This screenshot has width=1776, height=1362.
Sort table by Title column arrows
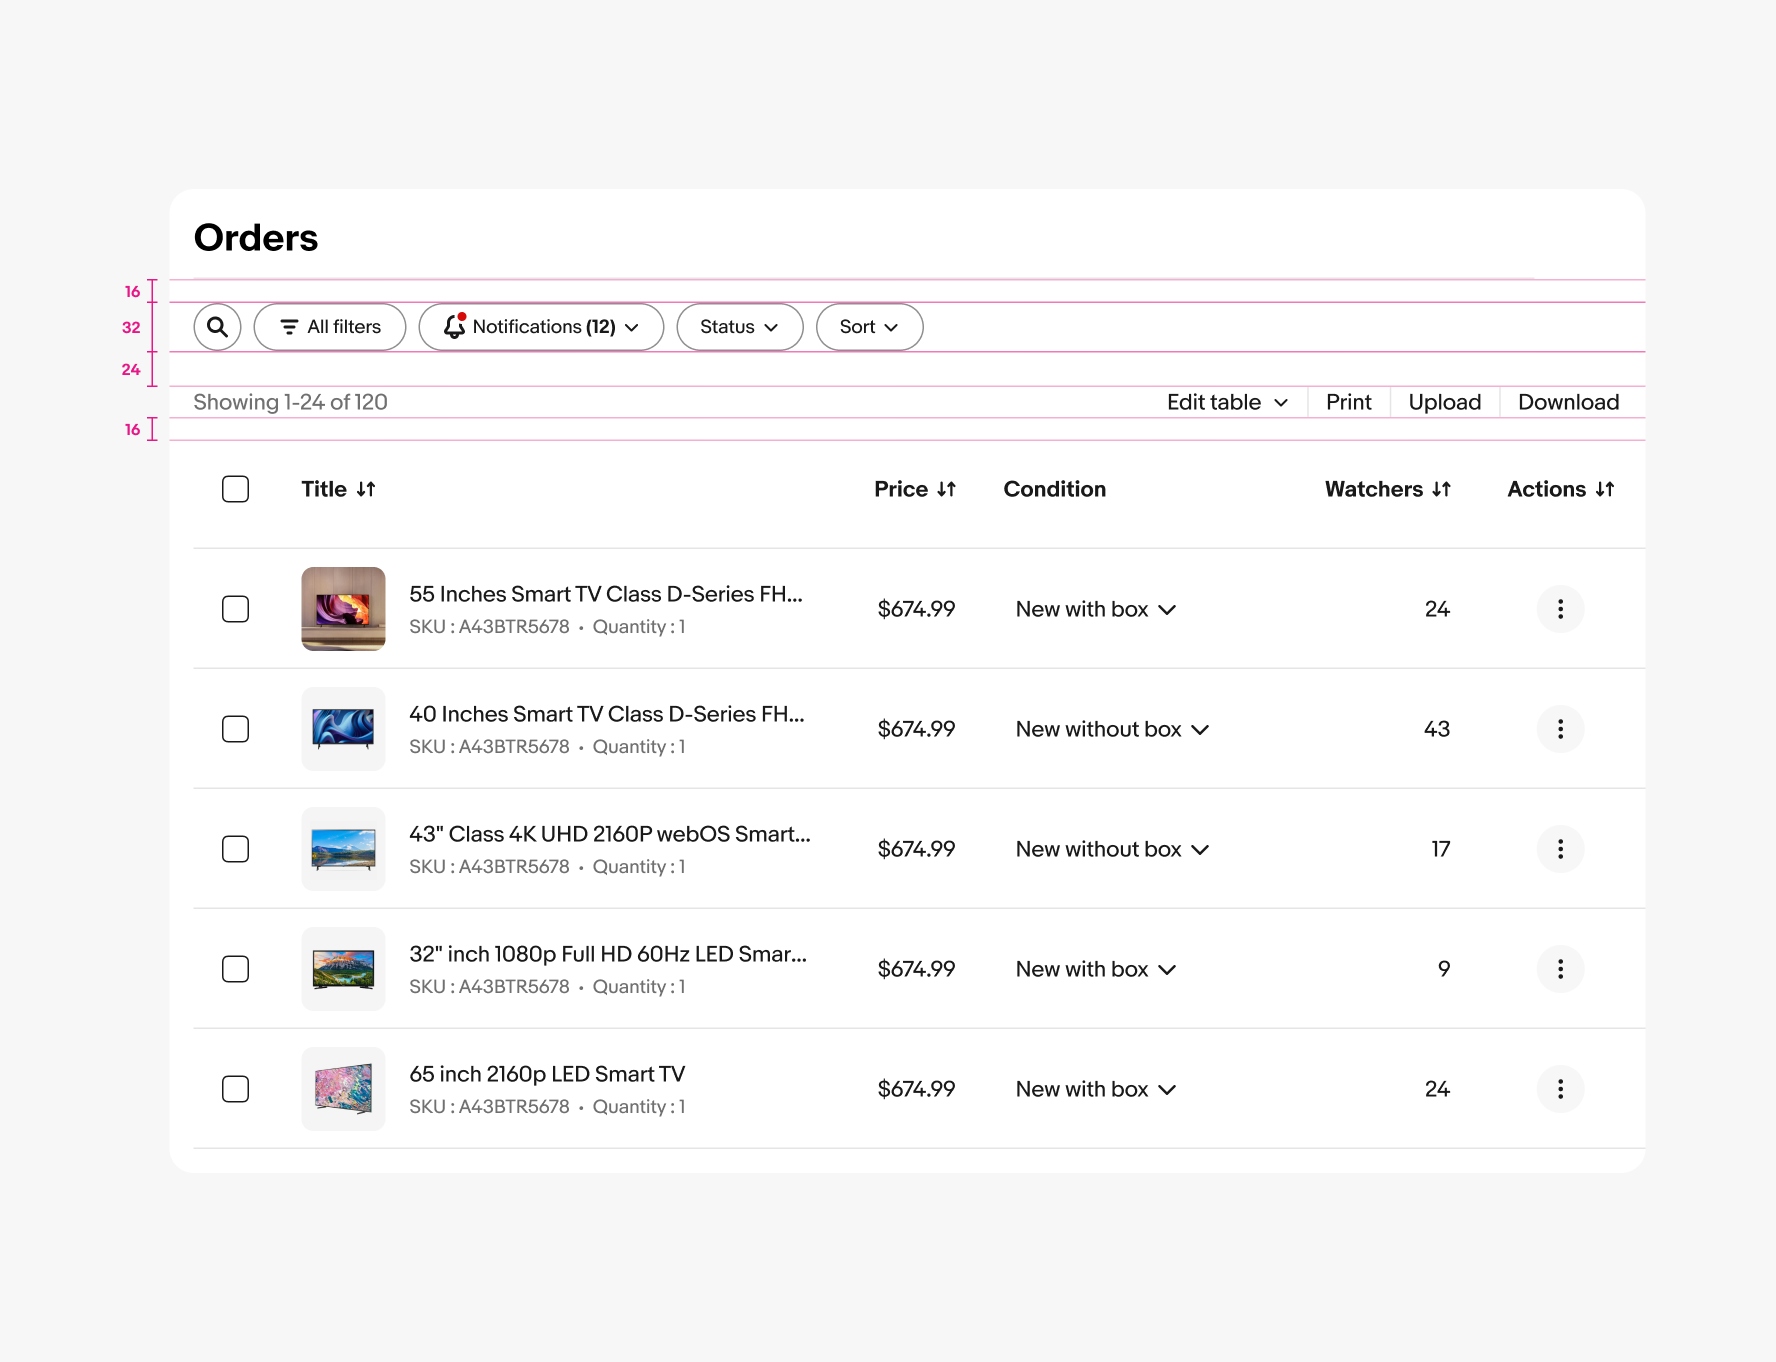click(x=366, y=489)
